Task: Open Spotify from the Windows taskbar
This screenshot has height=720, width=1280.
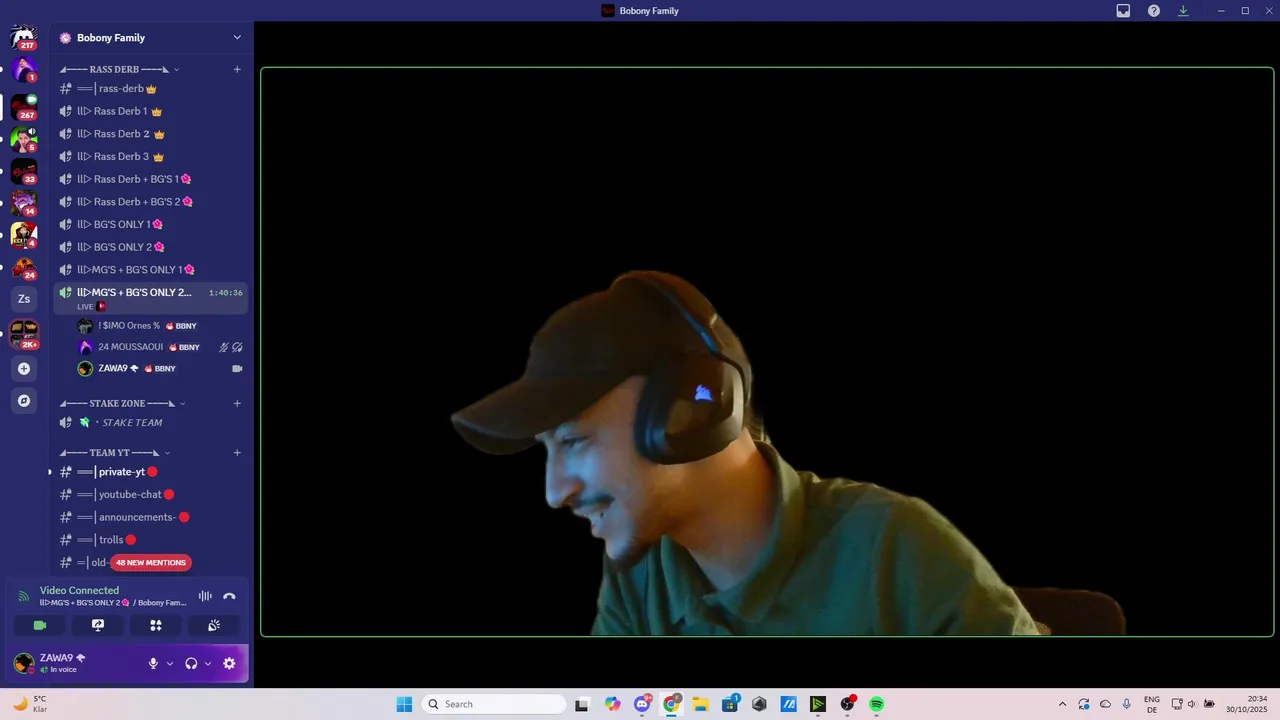Action: click(x=876, y=704)
